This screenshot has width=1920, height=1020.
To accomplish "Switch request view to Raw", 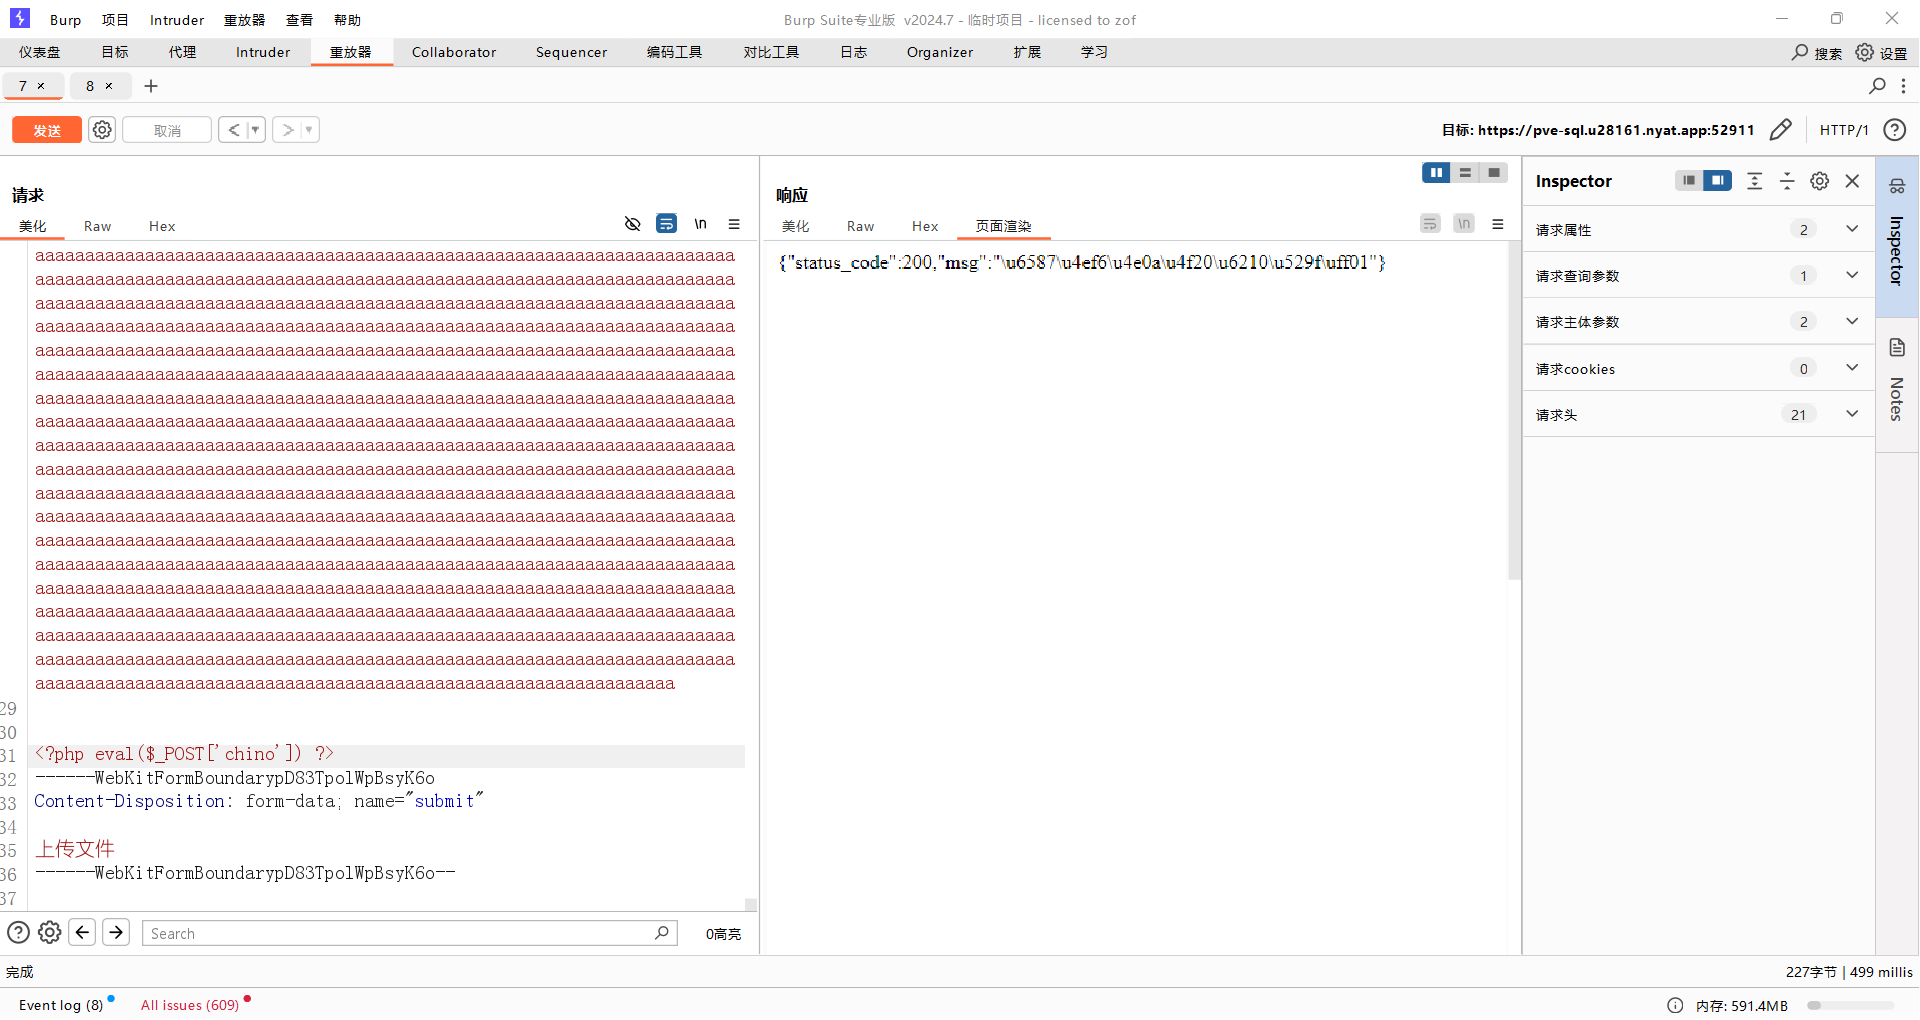I will [x=97, y=226].
